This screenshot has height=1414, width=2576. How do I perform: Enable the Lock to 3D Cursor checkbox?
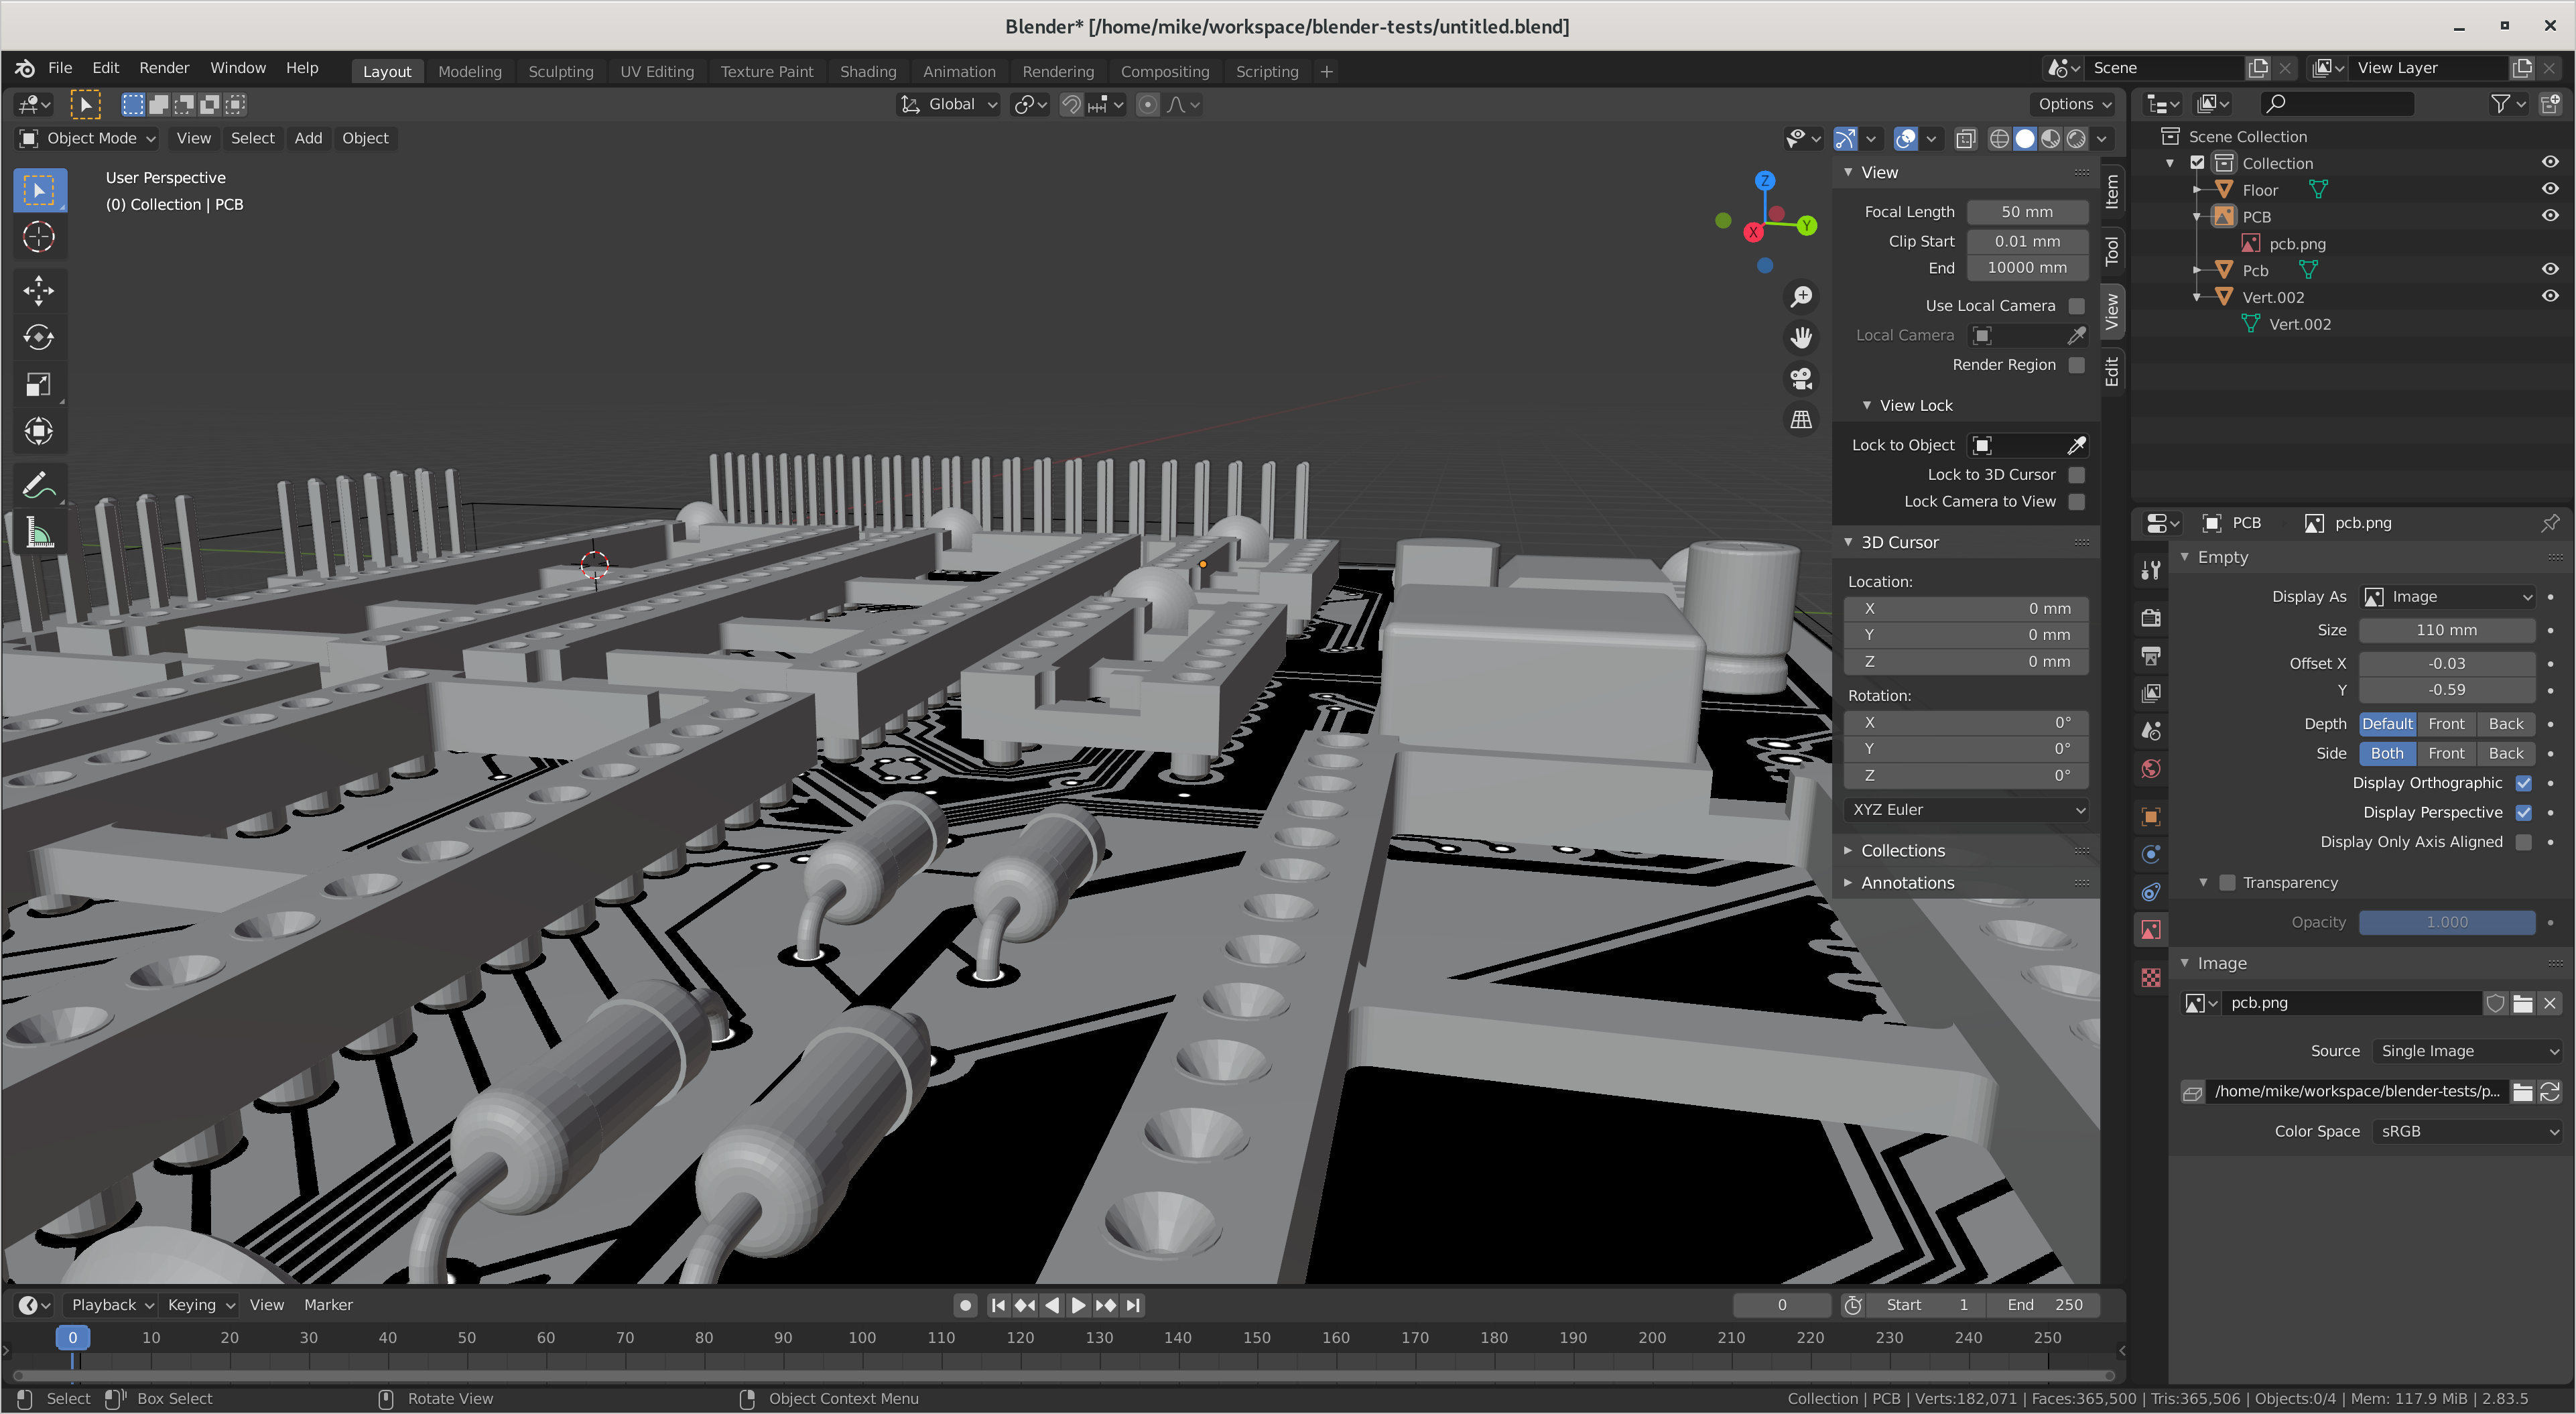point(2076,475)
